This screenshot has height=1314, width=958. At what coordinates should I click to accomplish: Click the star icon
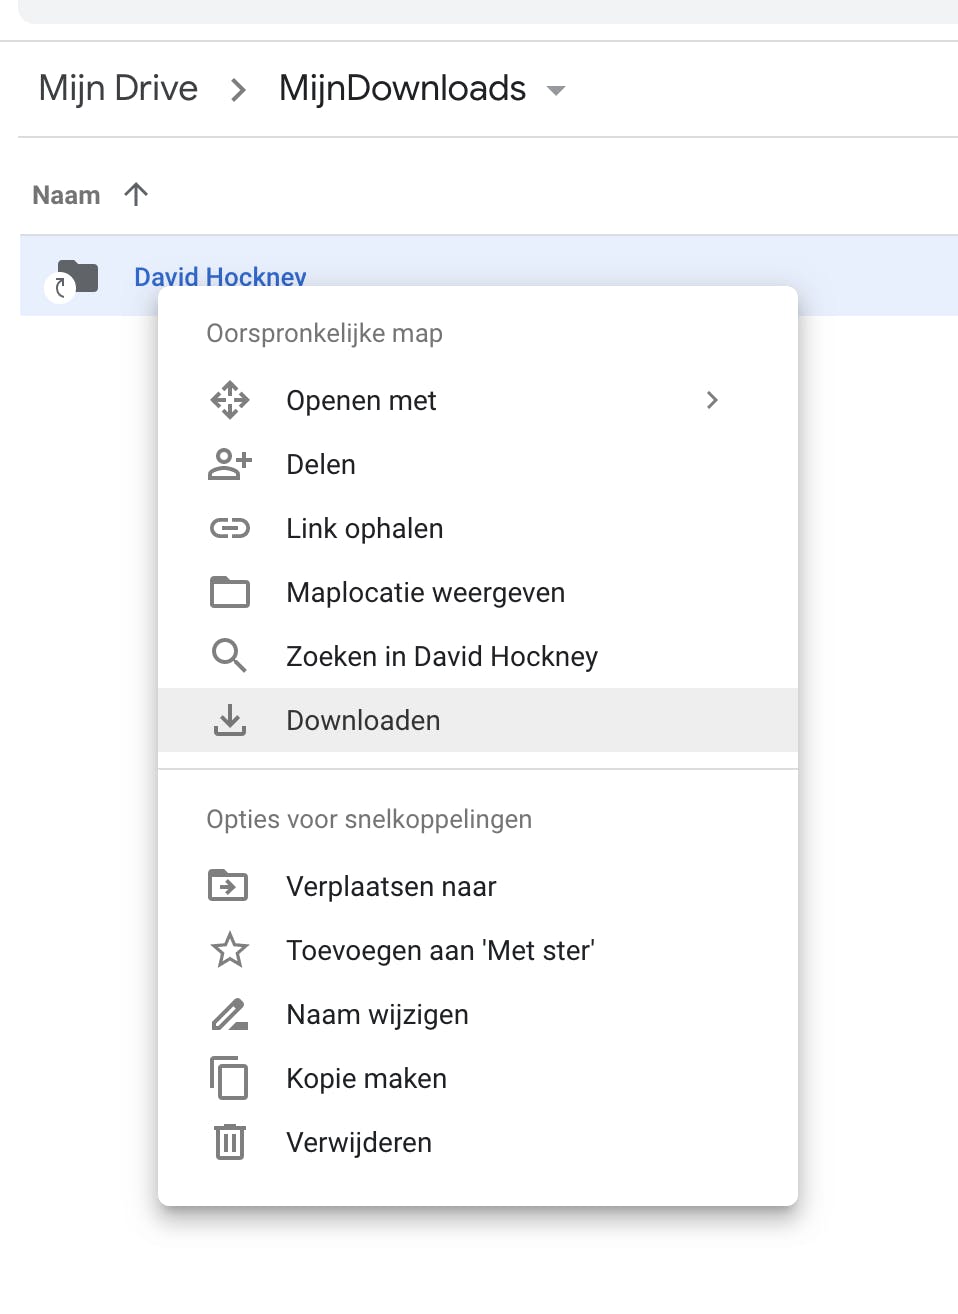coord(230,950)
